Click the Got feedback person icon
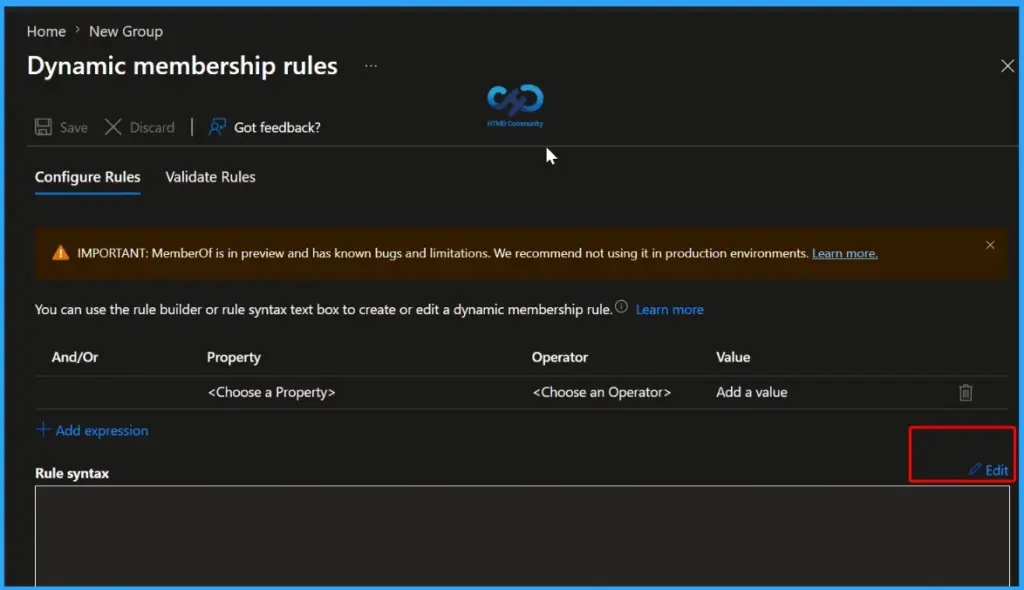The width and height of the screenshot is (1024, 590). click(217, 127)
